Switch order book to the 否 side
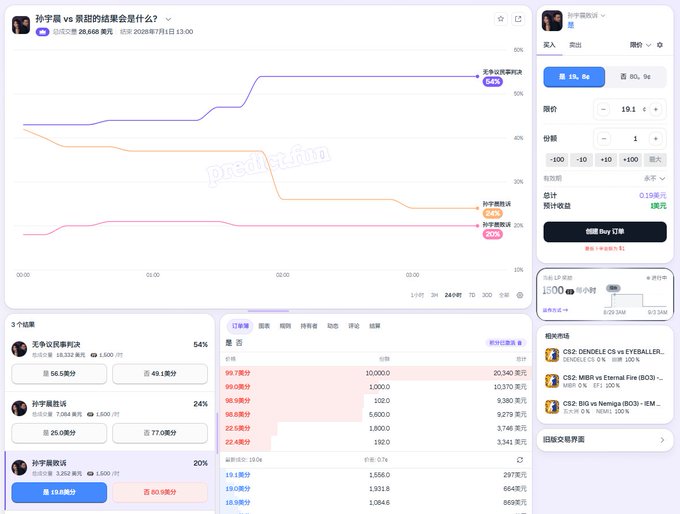This screenshot has height=514, width=680. (x=239, y=343)
